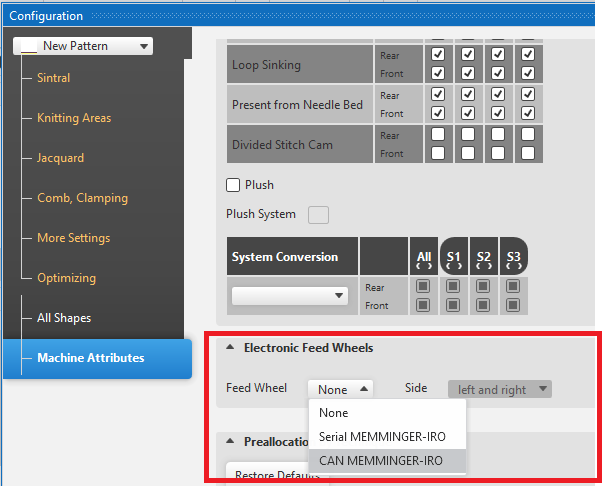Click the empty Plush System box

pos(318,214)
